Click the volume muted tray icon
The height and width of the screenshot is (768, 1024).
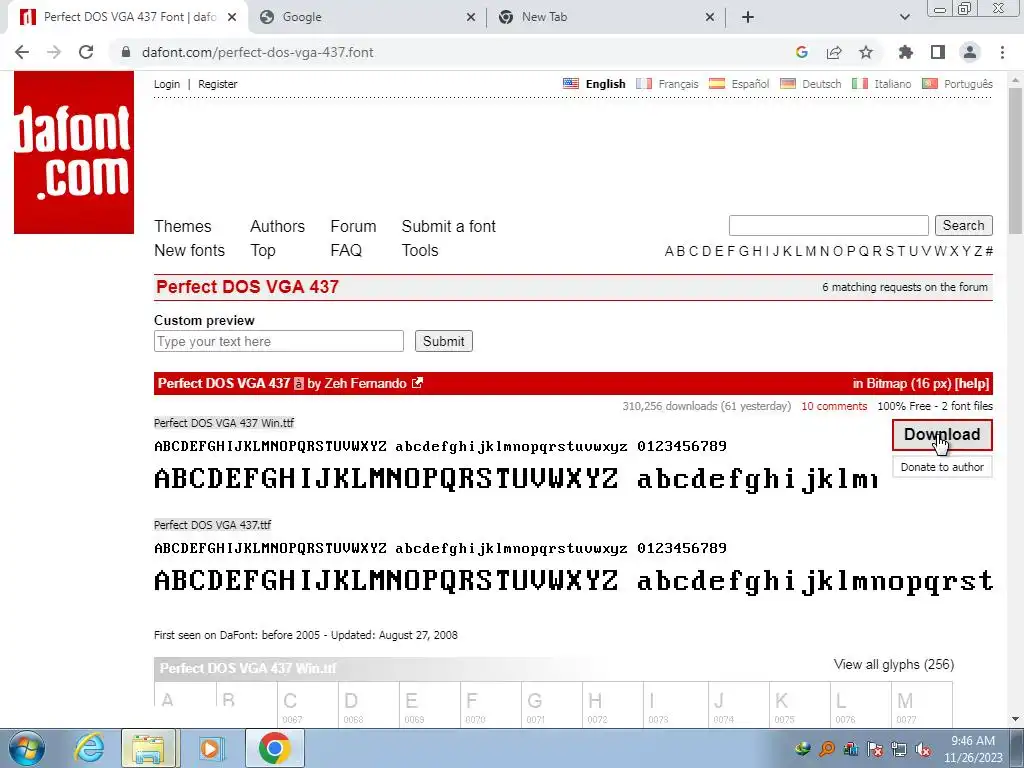923,749
